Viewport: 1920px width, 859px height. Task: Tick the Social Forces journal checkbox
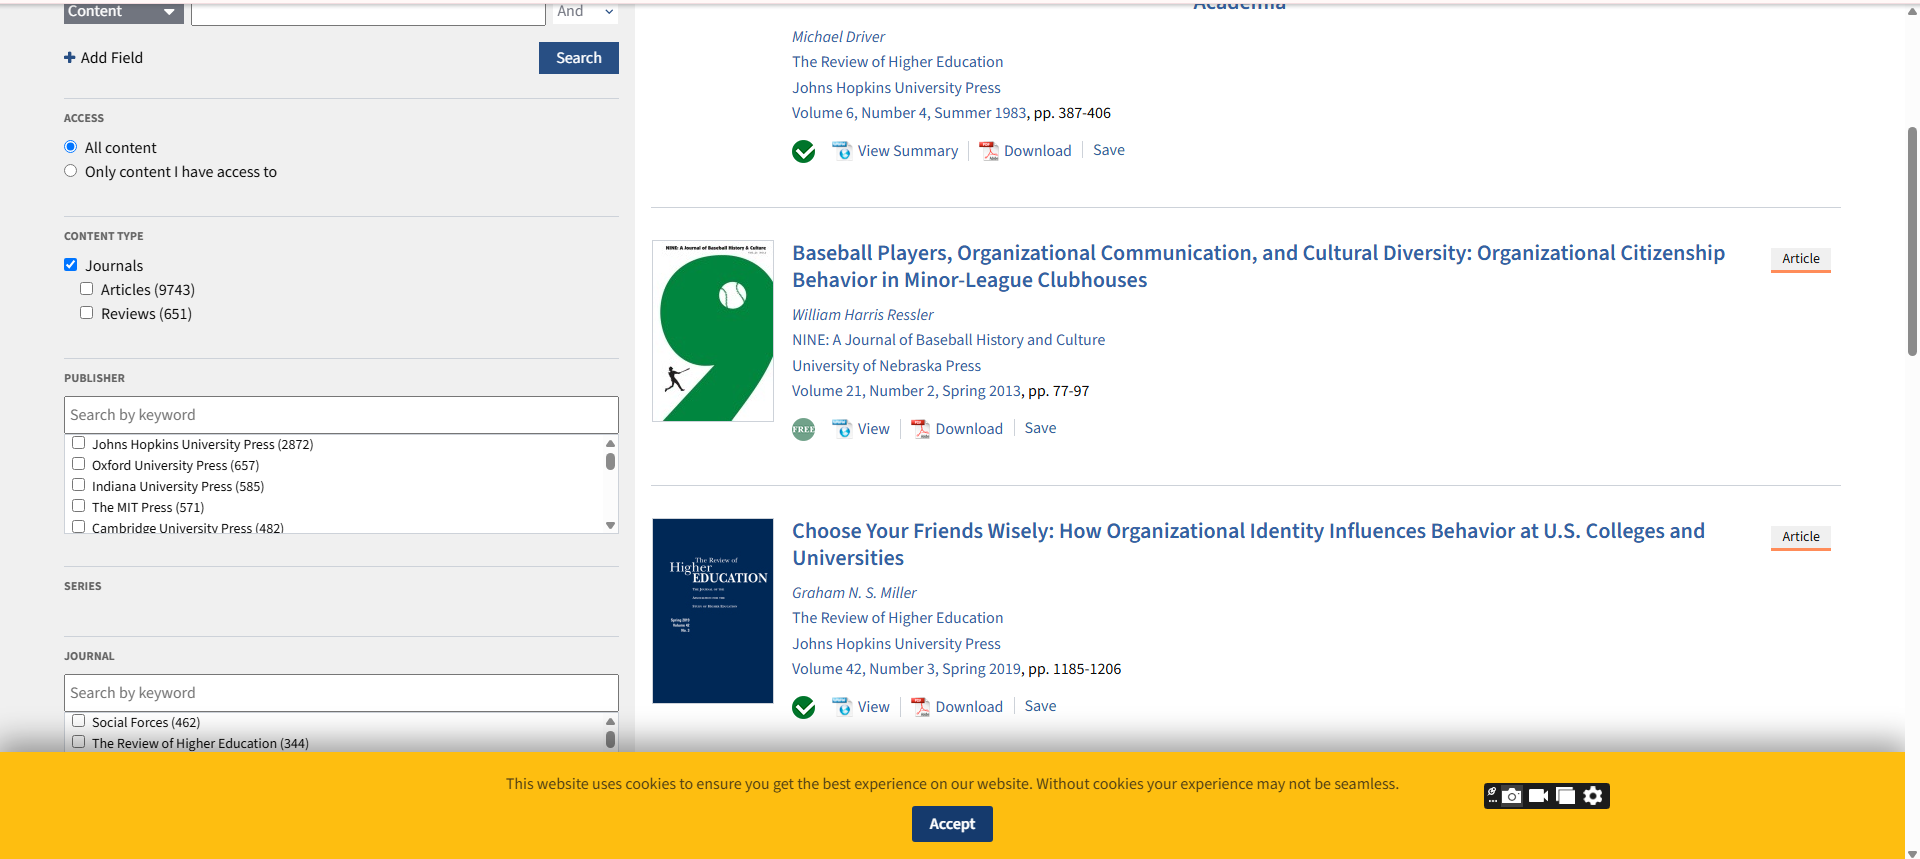[x=79, y=721]
